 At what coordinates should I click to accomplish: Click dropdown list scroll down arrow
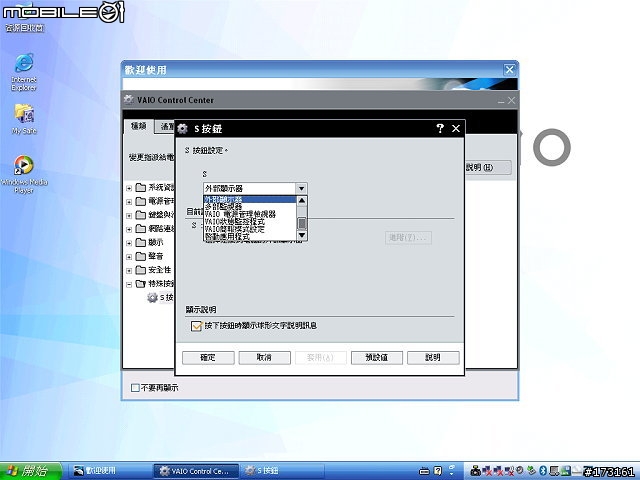[302, 236]
